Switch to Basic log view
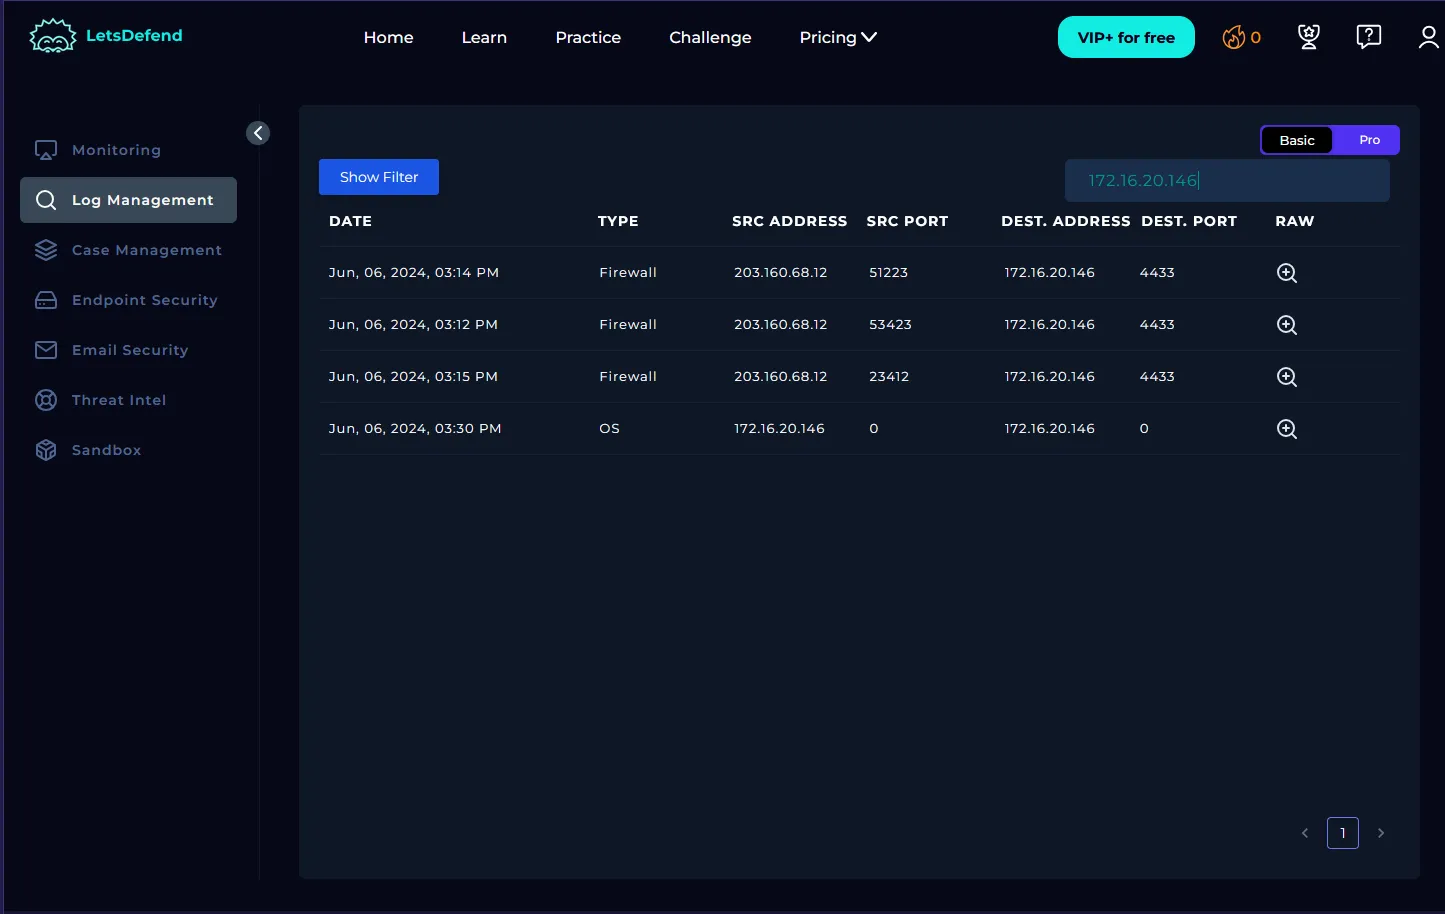This screenshot has width=1445, height=914. [x=1297, y=140]
